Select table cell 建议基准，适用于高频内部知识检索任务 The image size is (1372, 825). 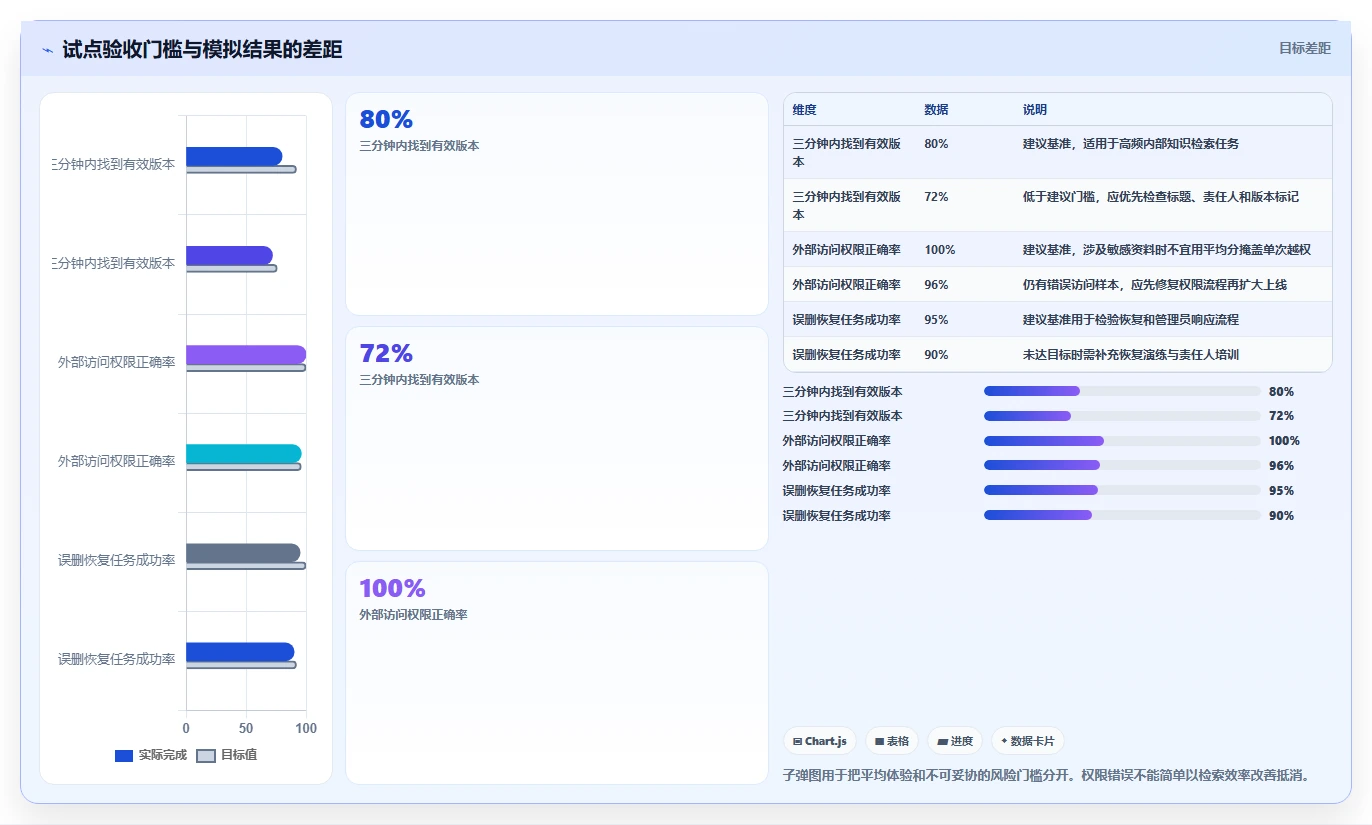[x=1130, y=144]
